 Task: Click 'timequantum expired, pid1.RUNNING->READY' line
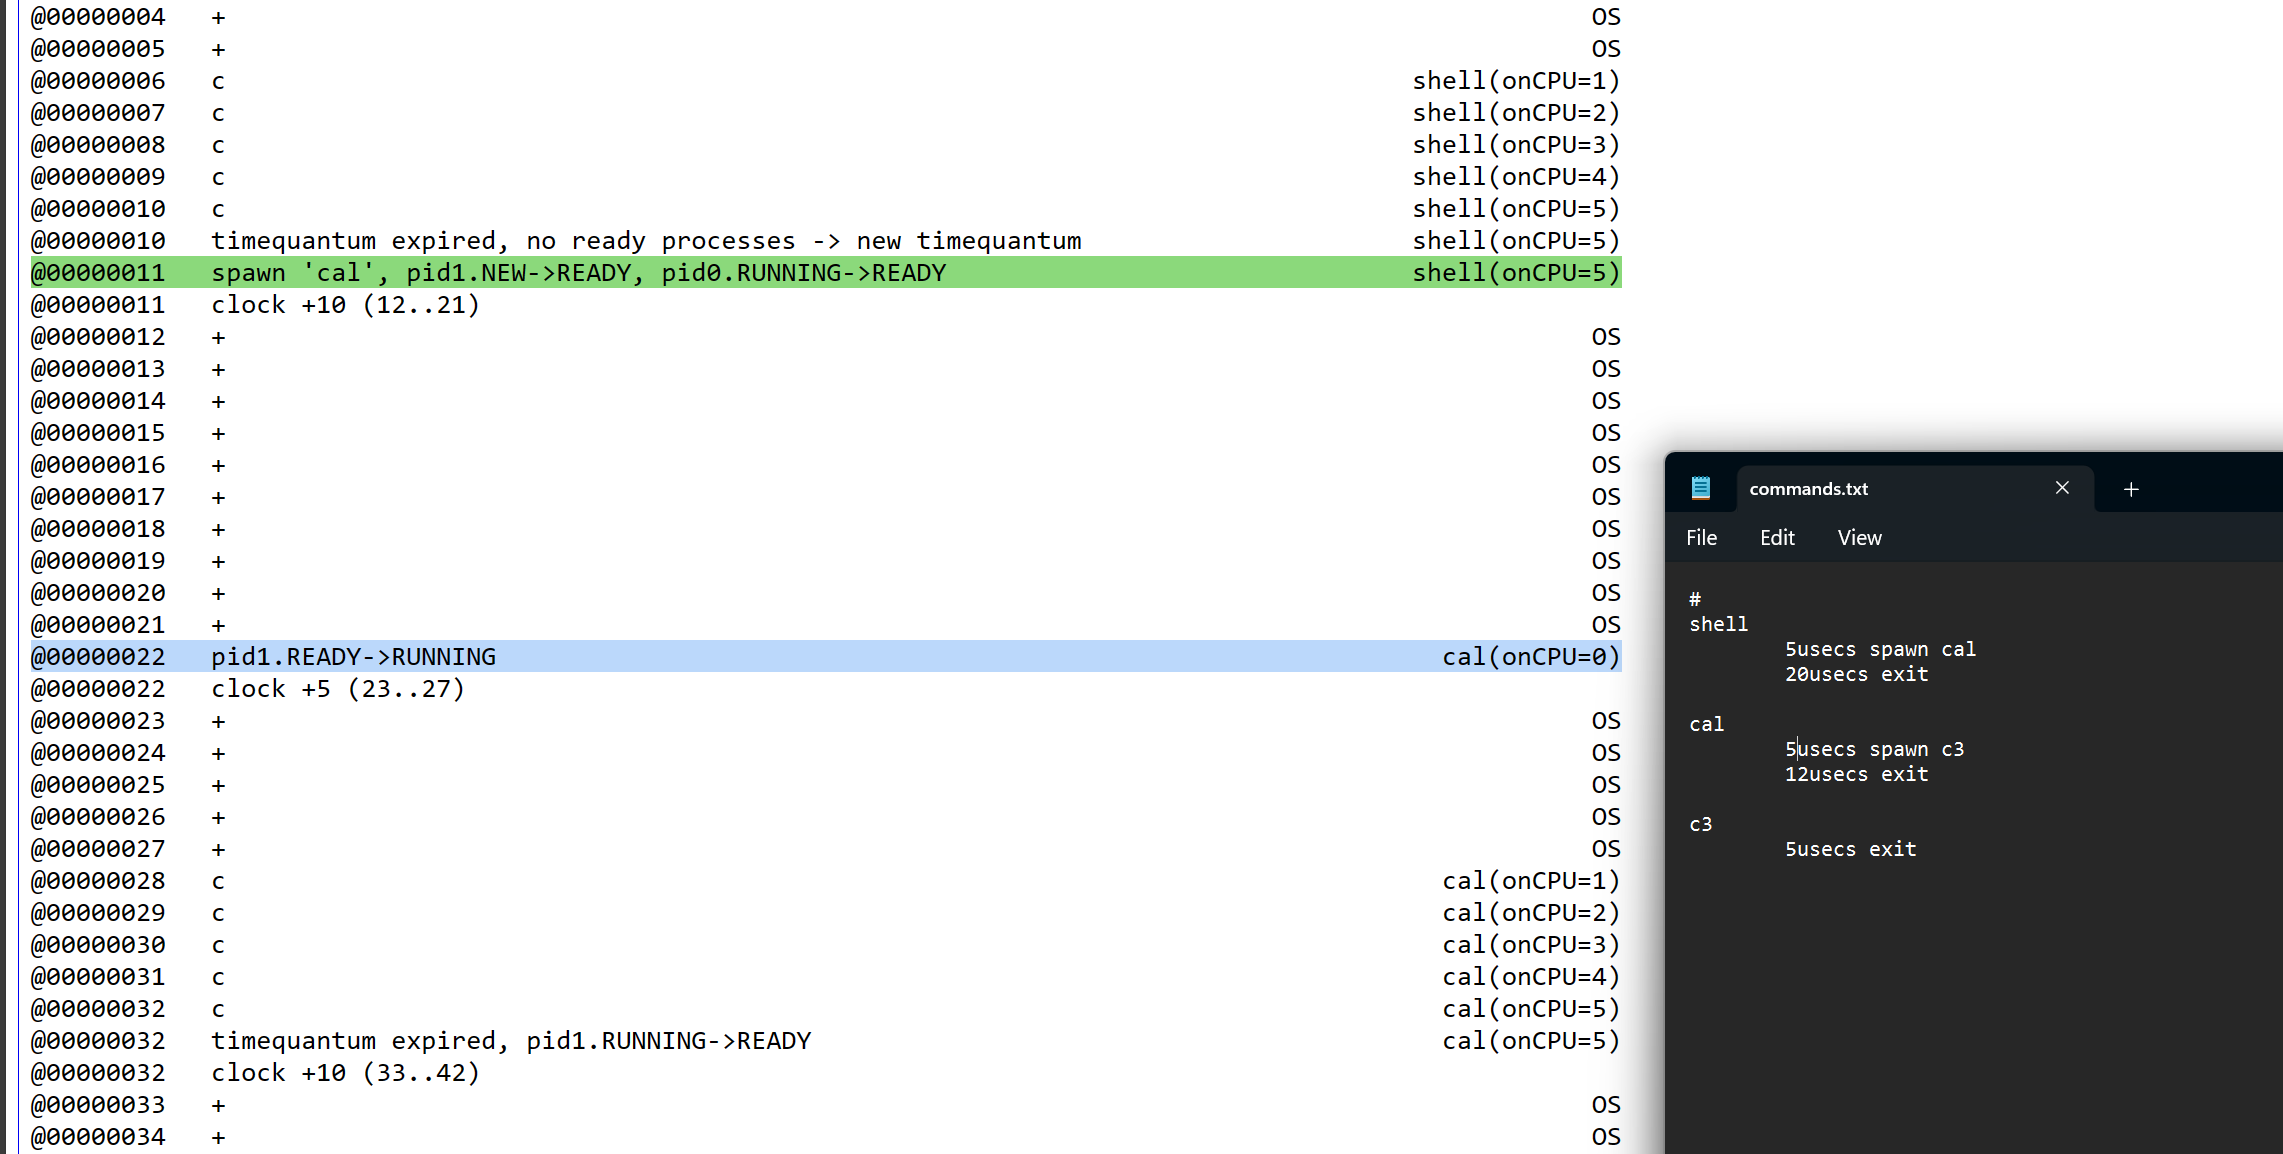[510, 1041]
